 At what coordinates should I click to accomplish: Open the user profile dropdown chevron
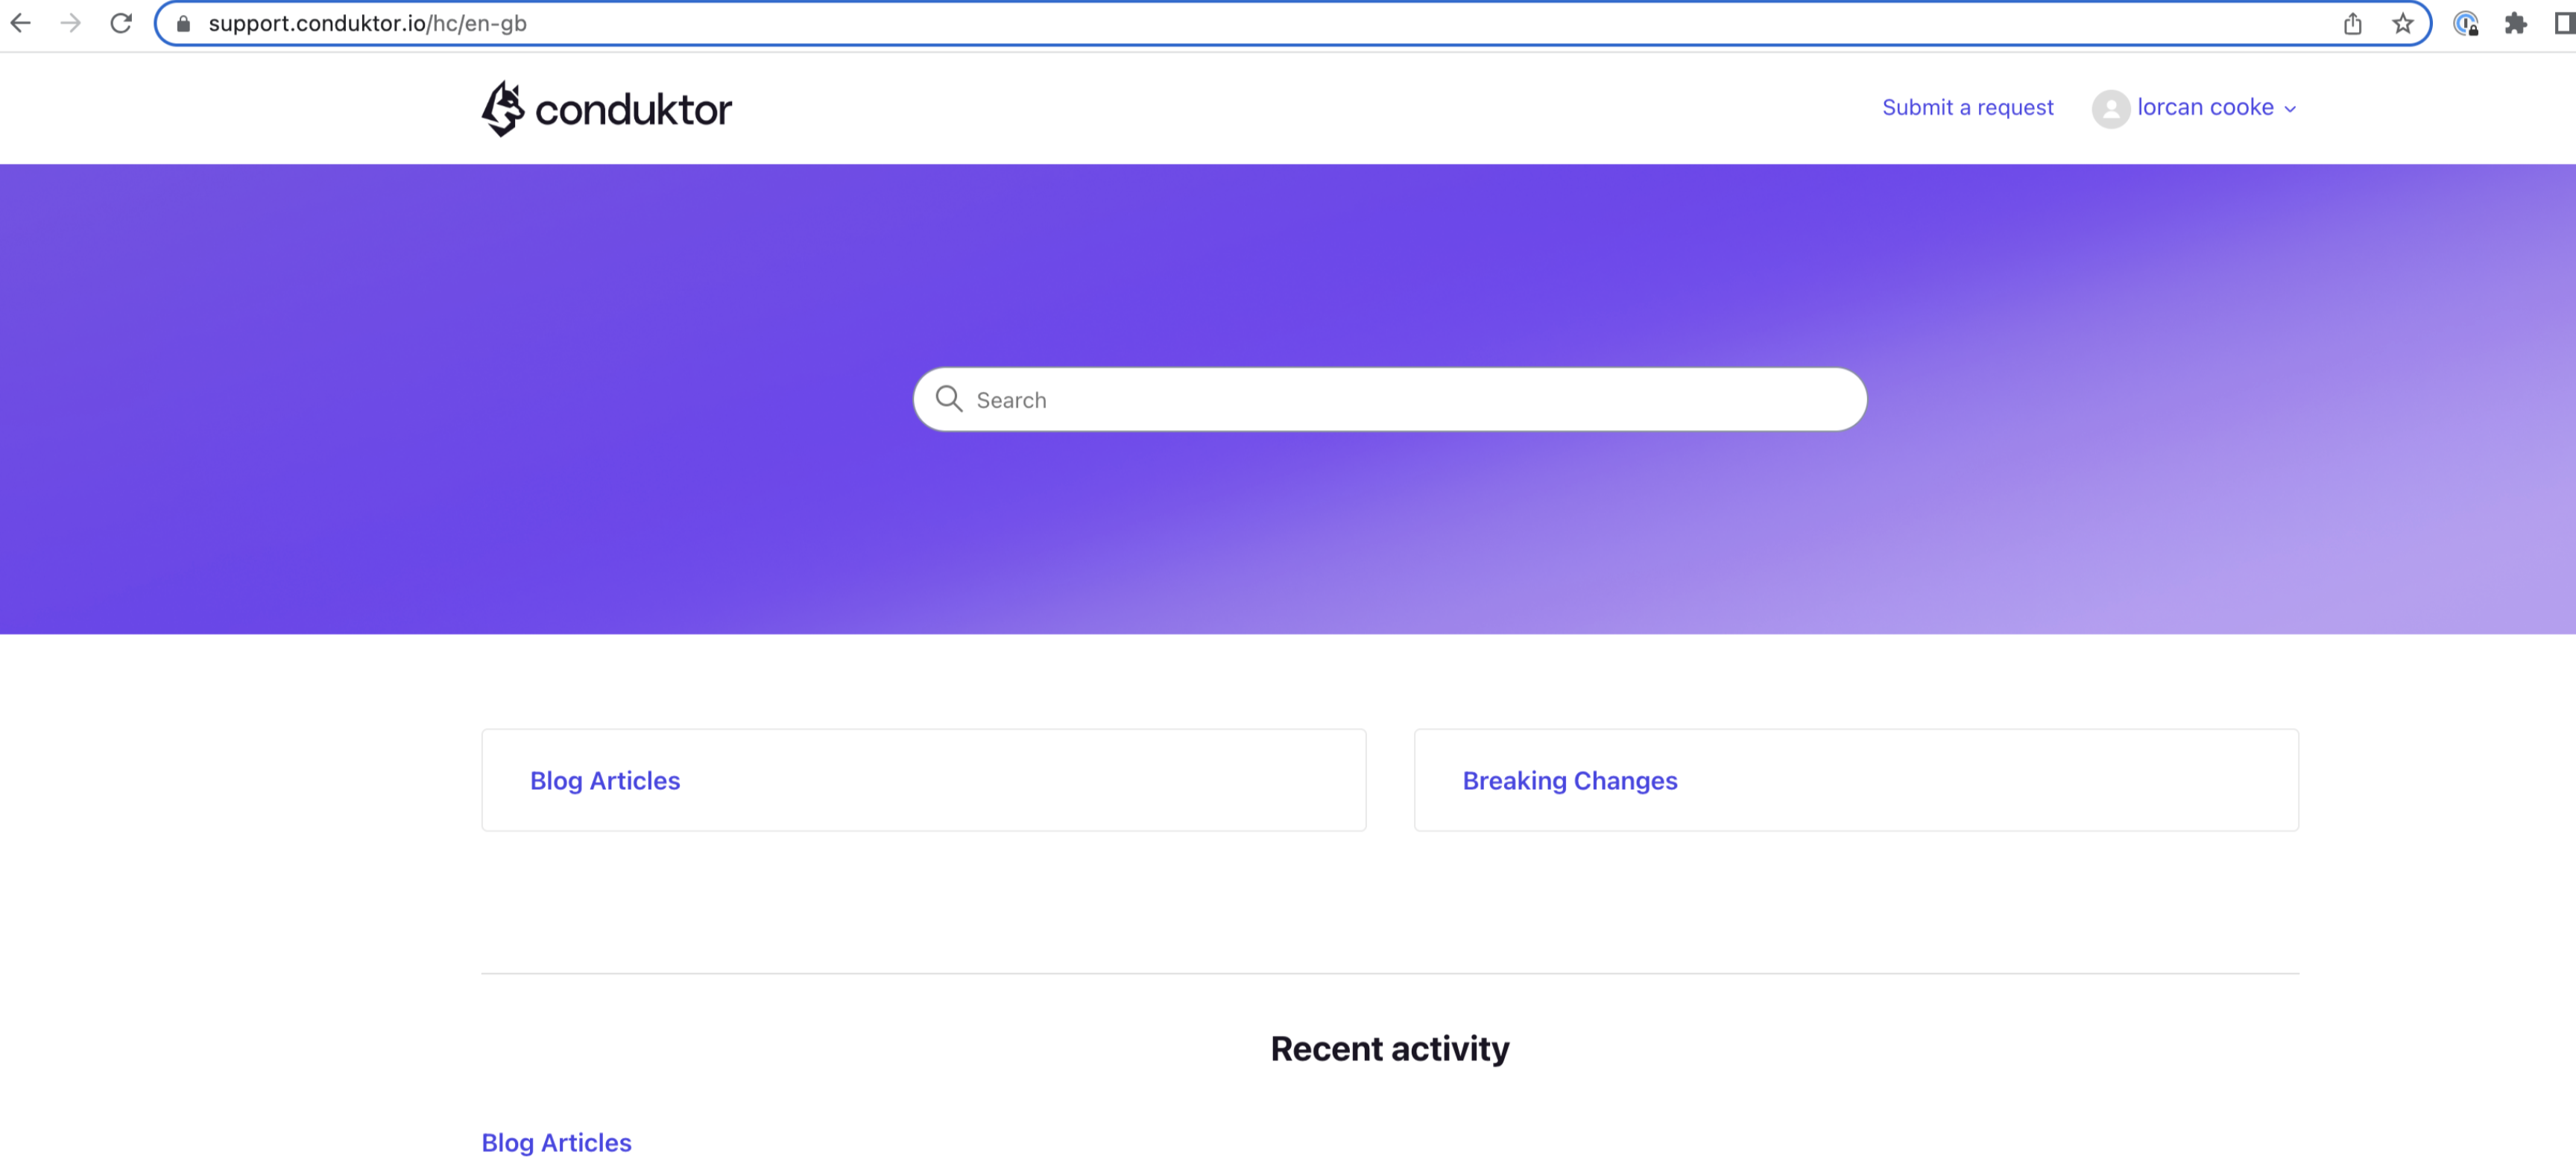coord(2290,110)
